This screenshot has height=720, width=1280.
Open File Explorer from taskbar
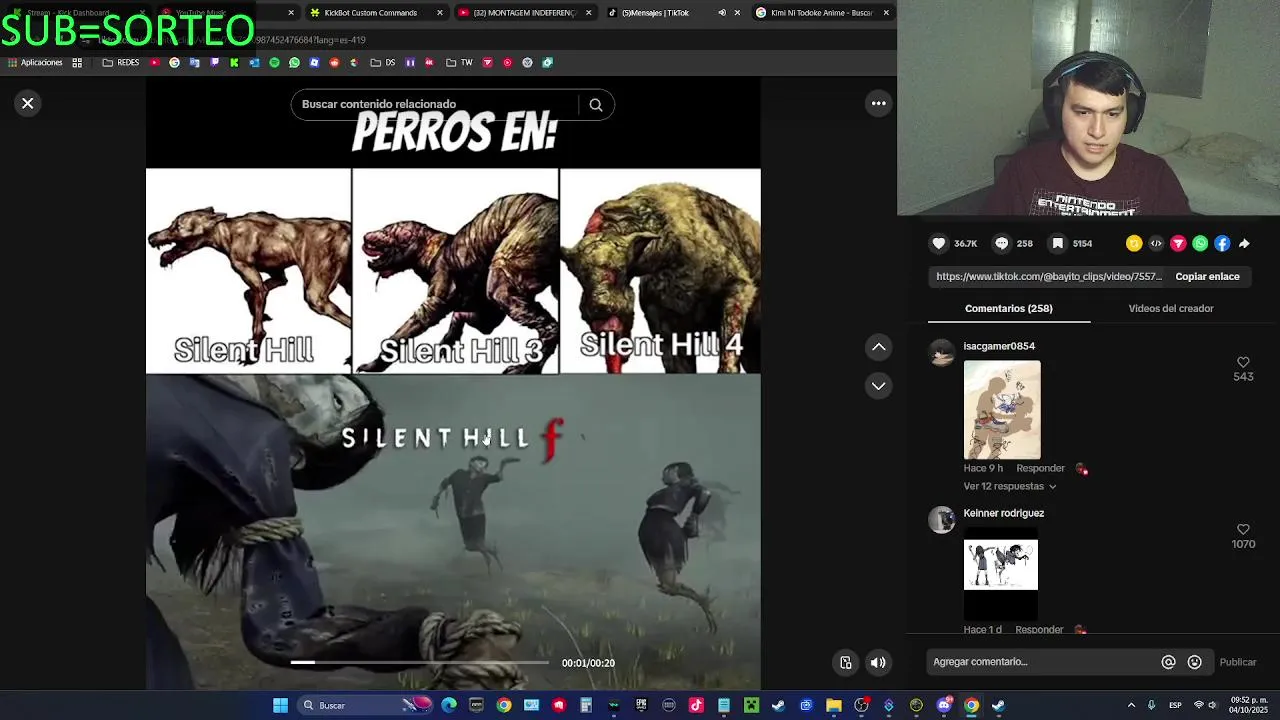point(833,705)
